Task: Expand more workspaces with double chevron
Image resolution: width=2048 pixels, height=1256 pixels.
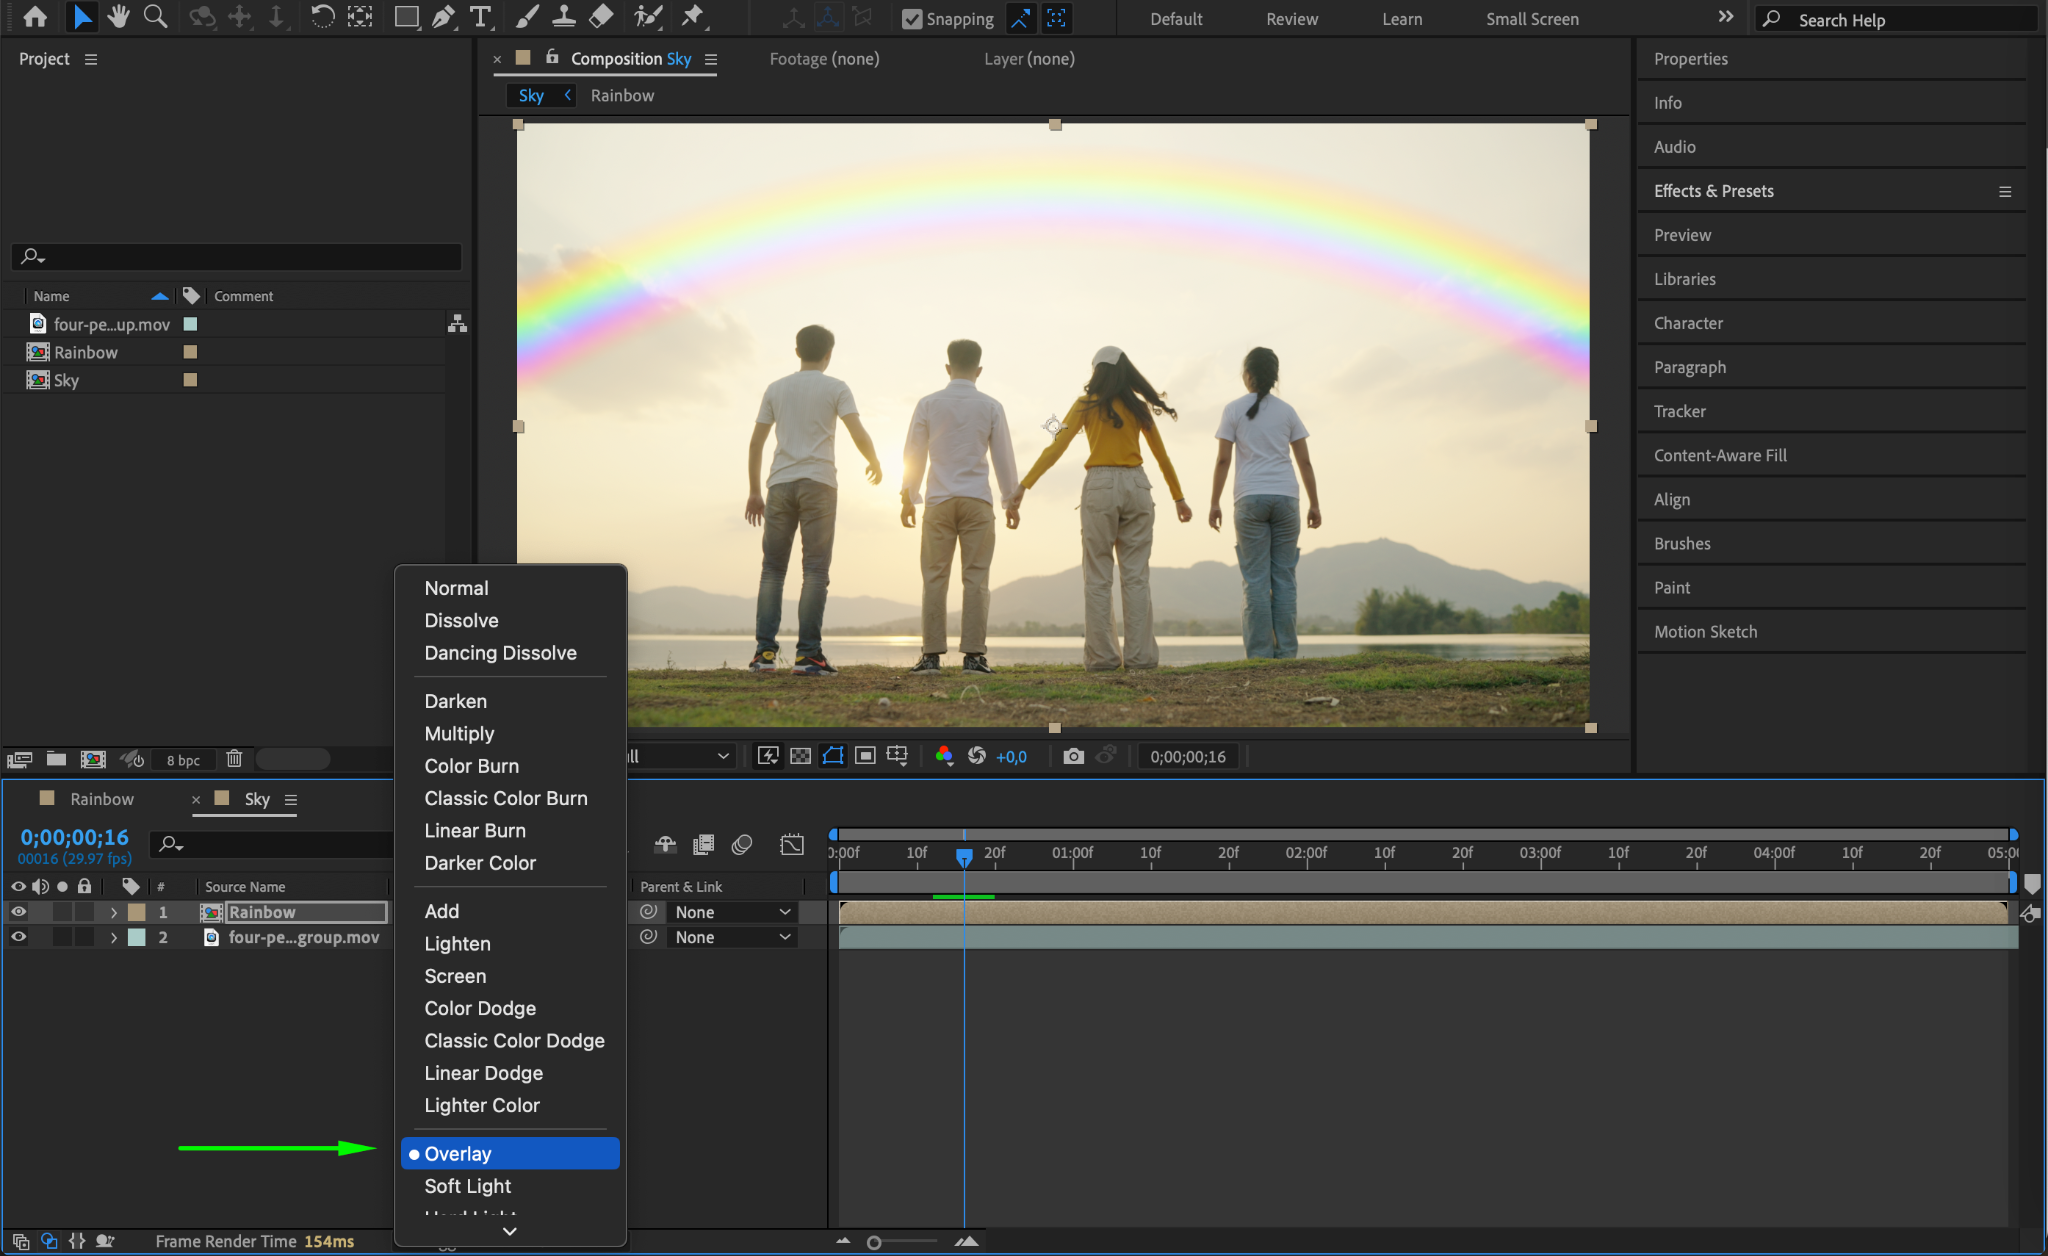Action: coord(1725,17)
